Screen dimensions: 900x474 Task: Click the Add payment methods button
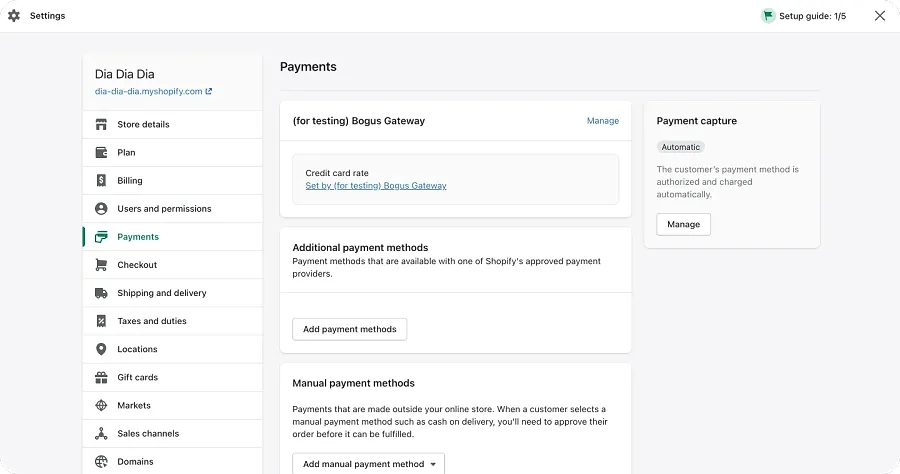tap(350, 329)
